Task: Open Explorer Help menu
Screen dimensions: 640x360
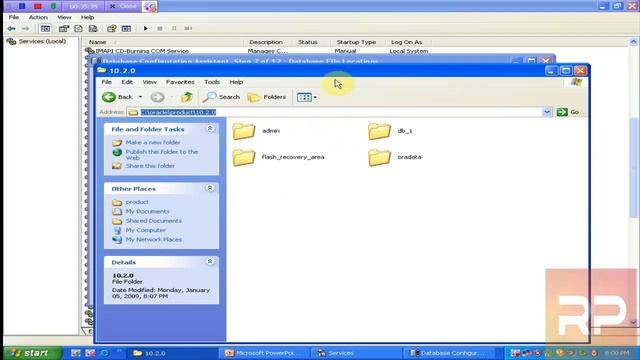Action: pos(236,82)
